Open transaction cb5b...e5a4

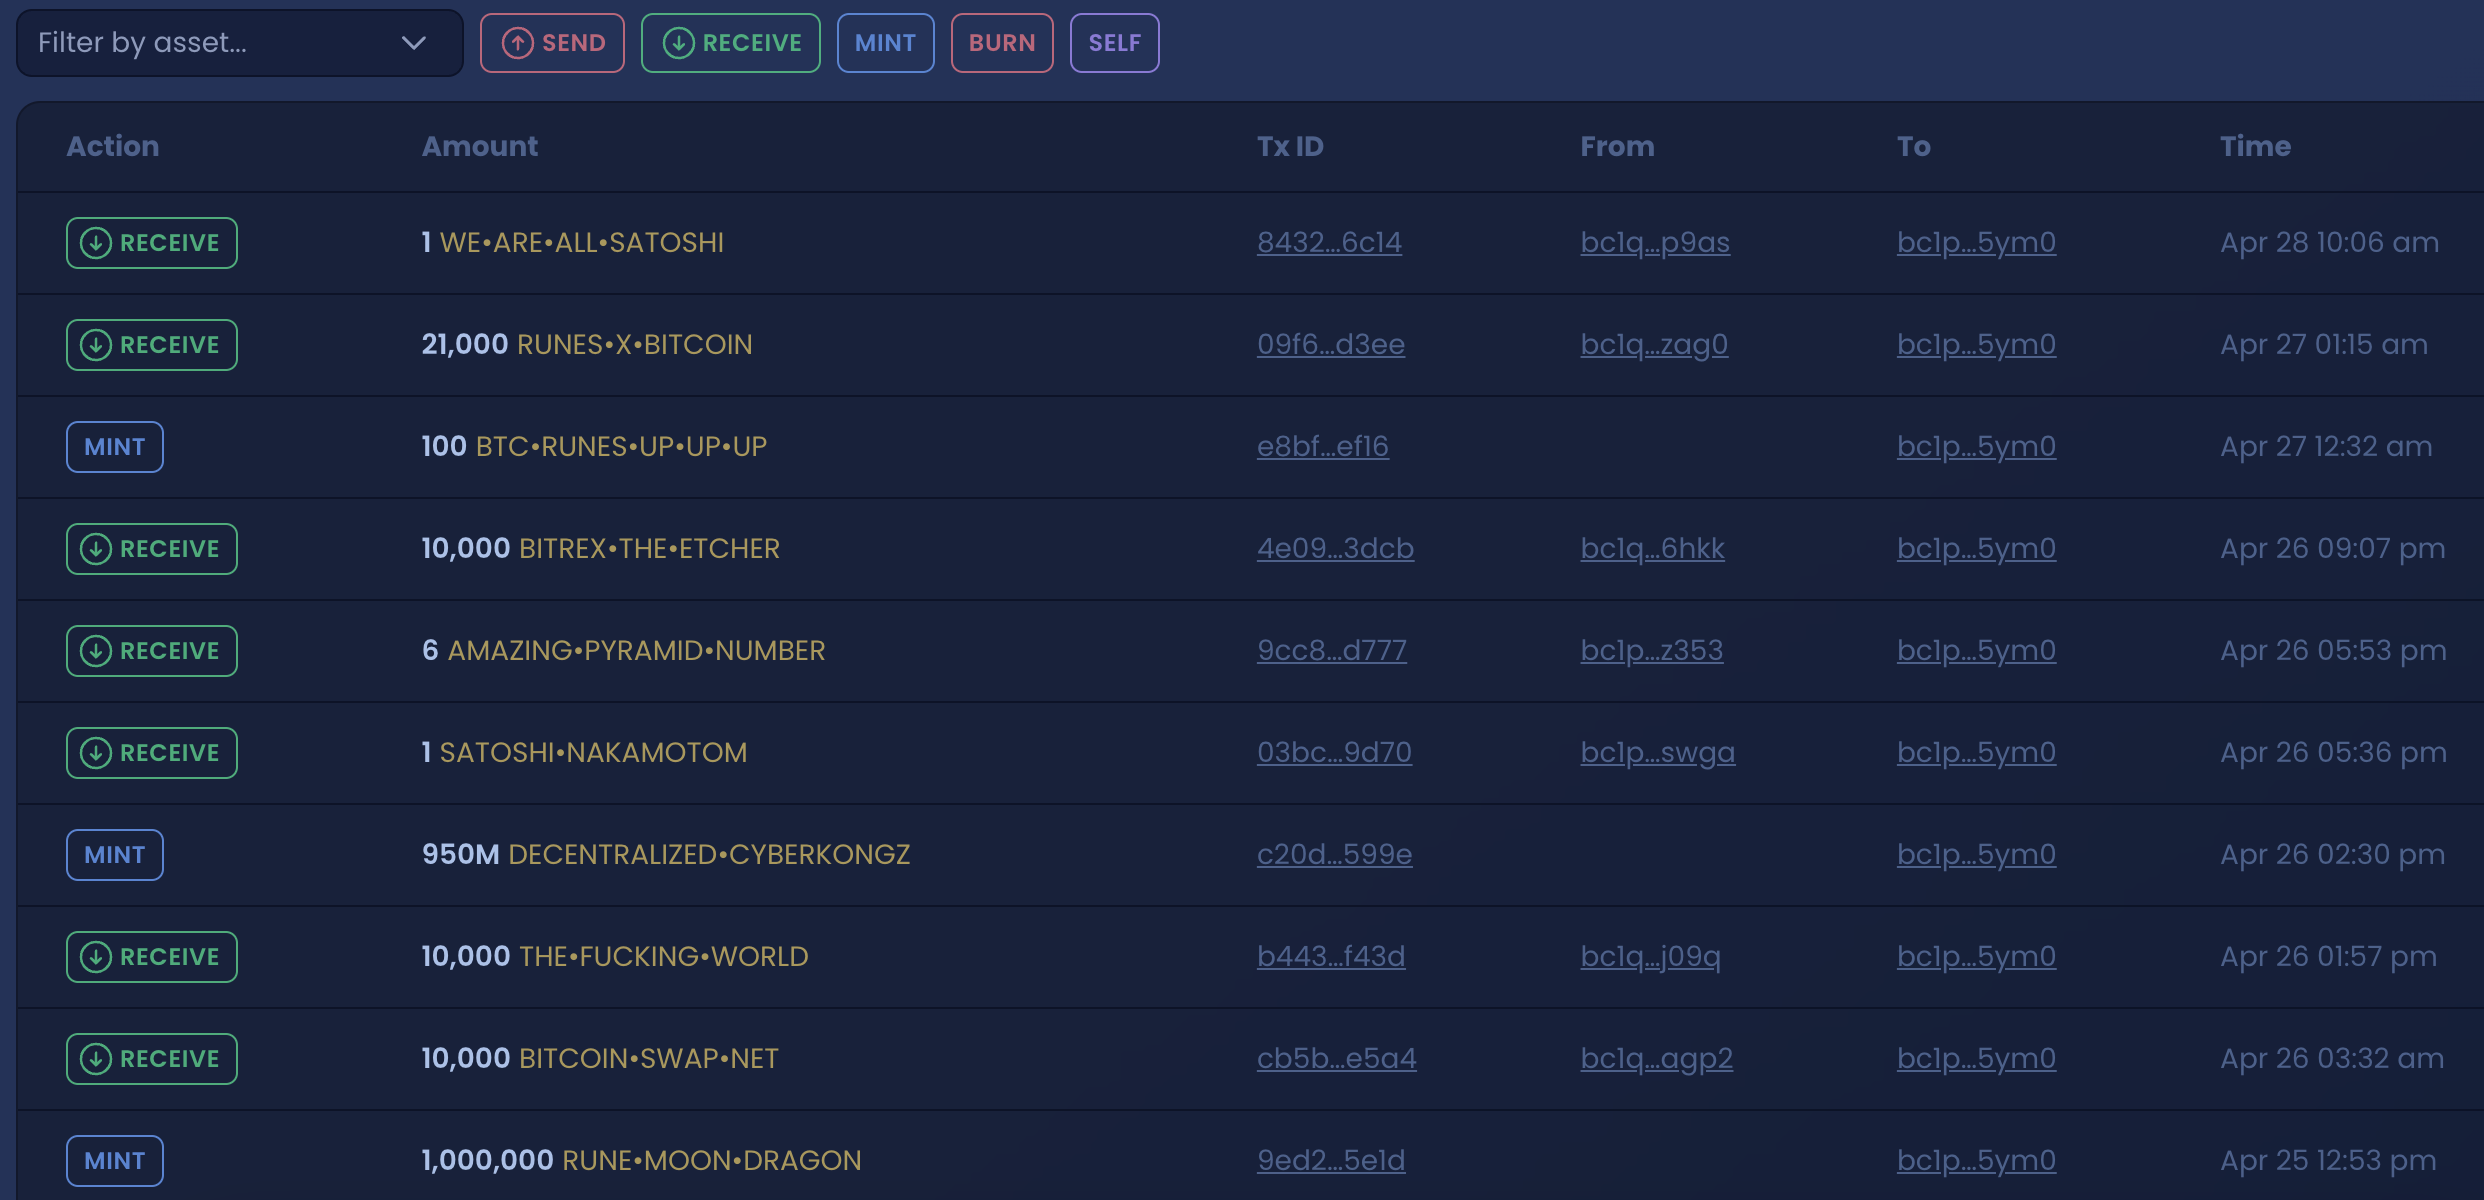click(x=1336, y=1058)
